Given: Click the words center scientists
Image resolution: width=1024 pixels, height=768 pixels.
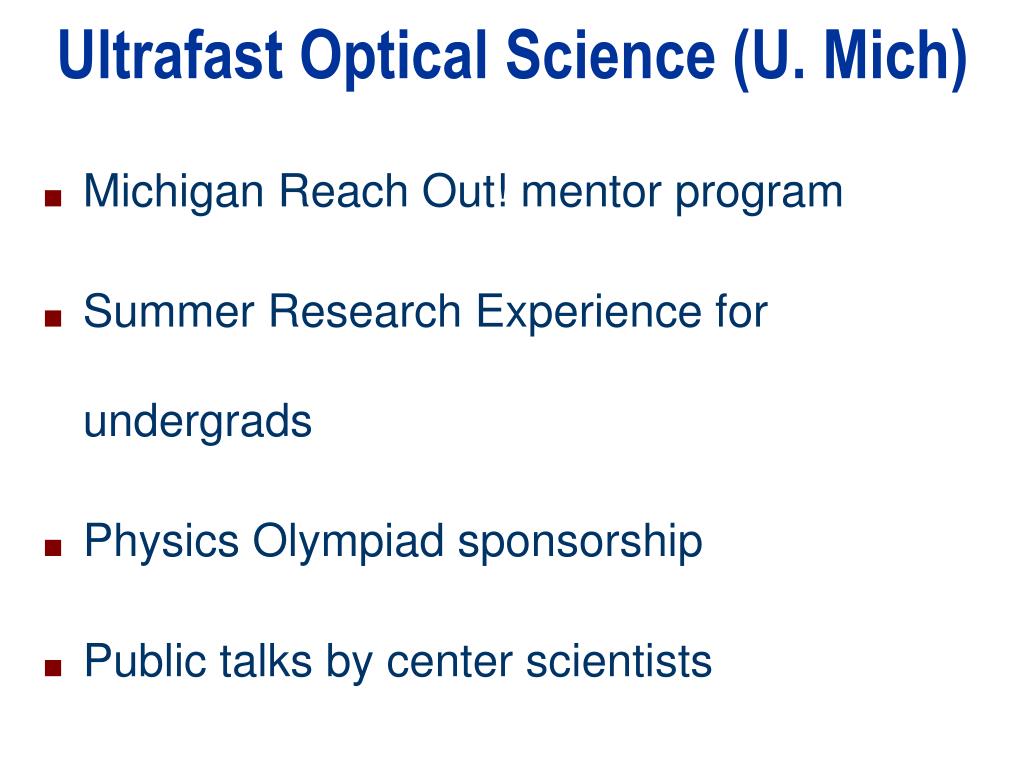Looking at the screenshot, I should coord(549,662).
